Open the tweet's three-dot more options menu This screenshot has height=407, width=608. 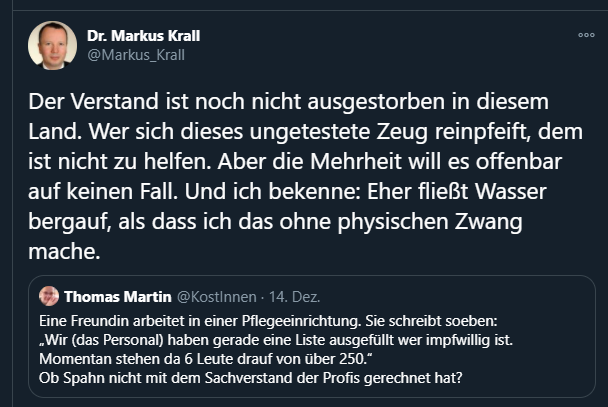tap(586, 35)
